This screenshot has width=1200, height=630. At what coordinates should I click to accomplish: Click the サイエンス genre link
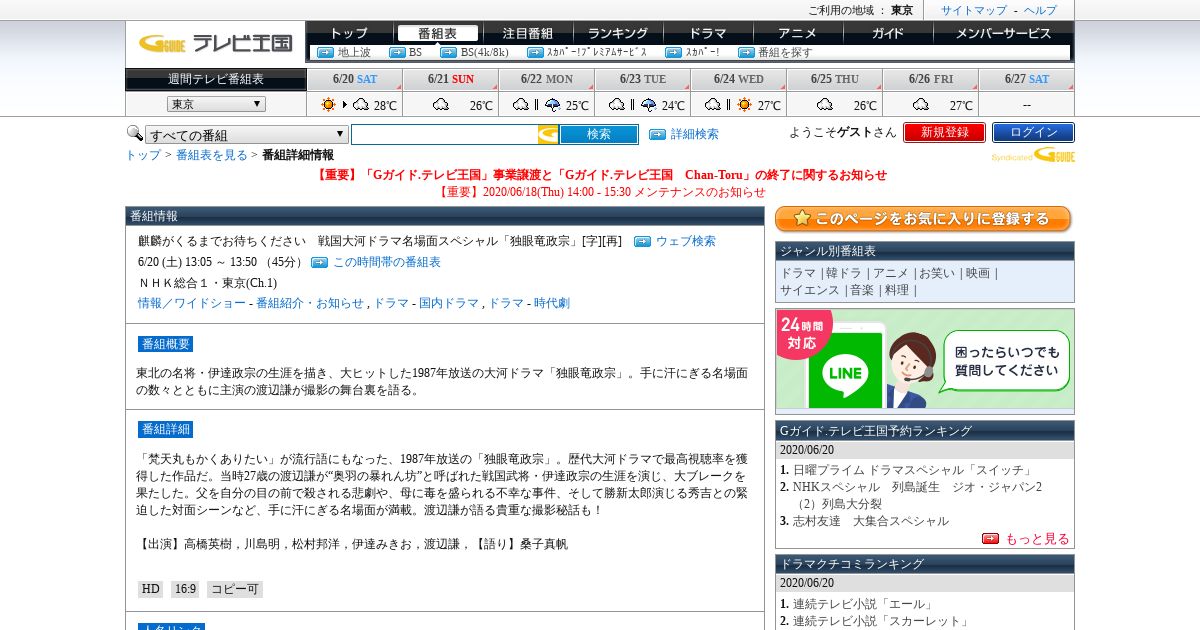[810, 290]
